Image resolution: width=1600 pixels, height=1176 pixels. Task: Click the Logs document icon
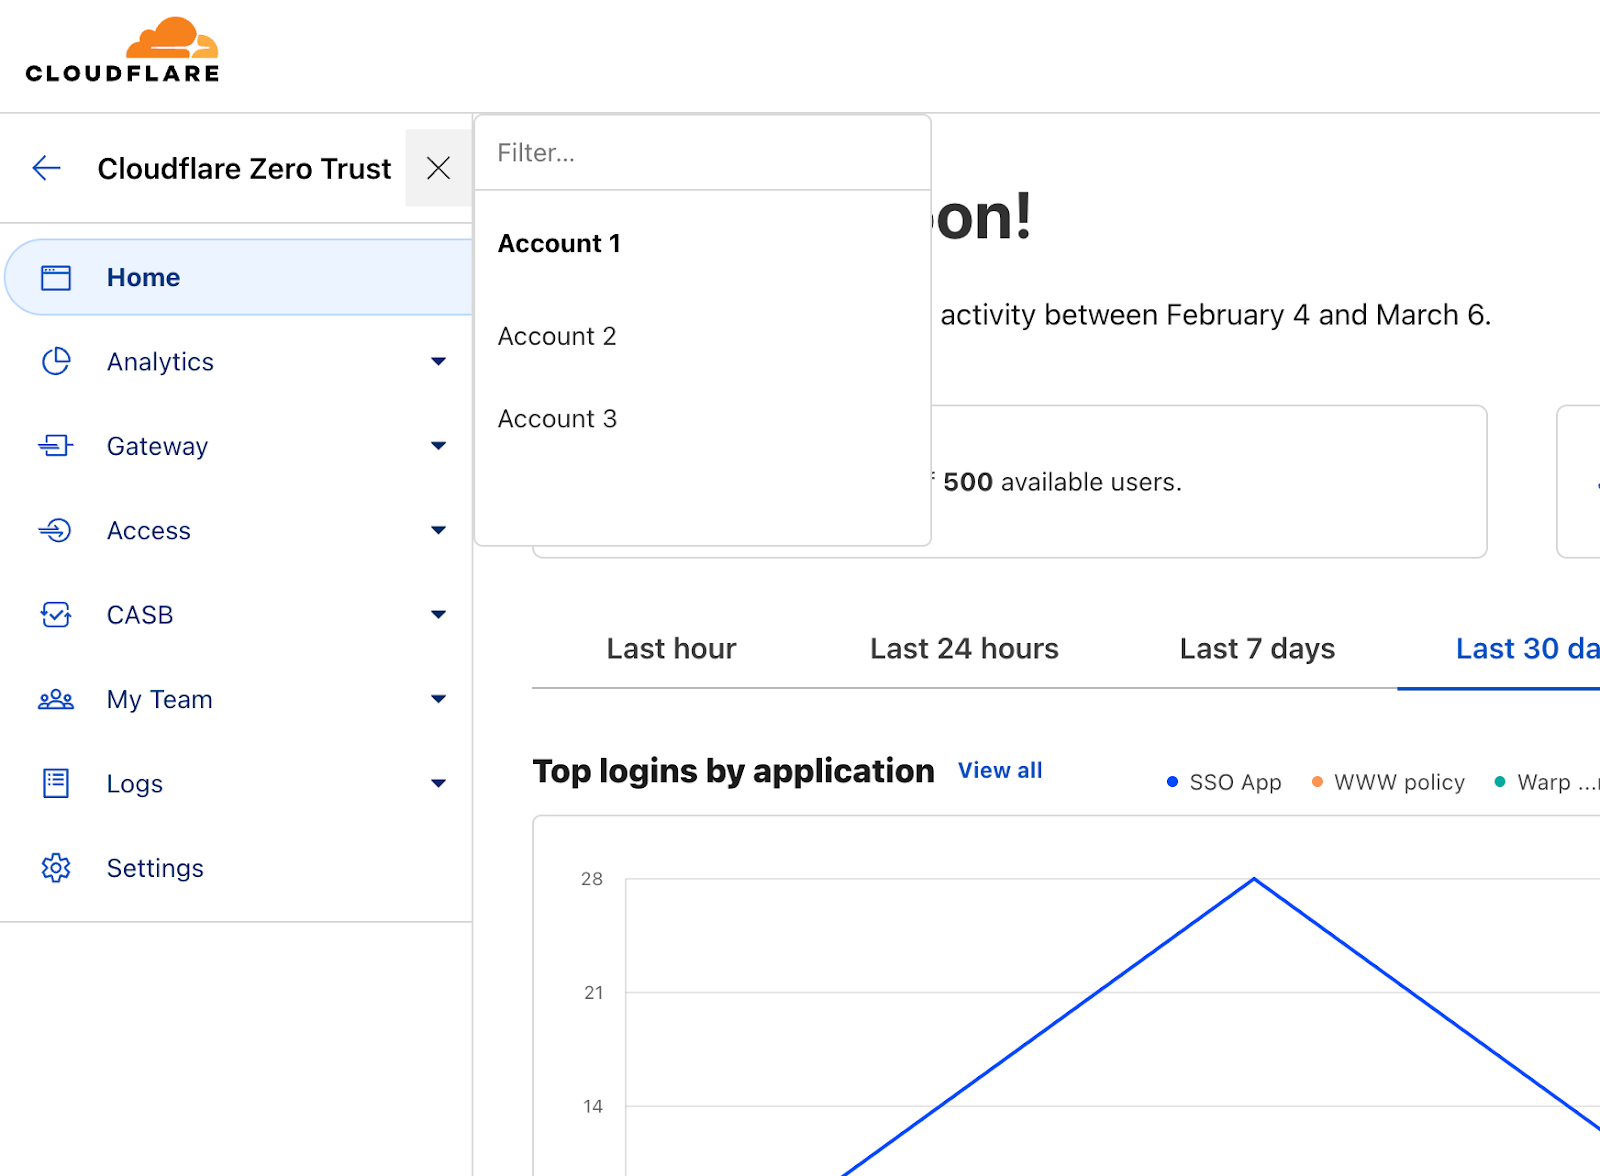[56, 784]
